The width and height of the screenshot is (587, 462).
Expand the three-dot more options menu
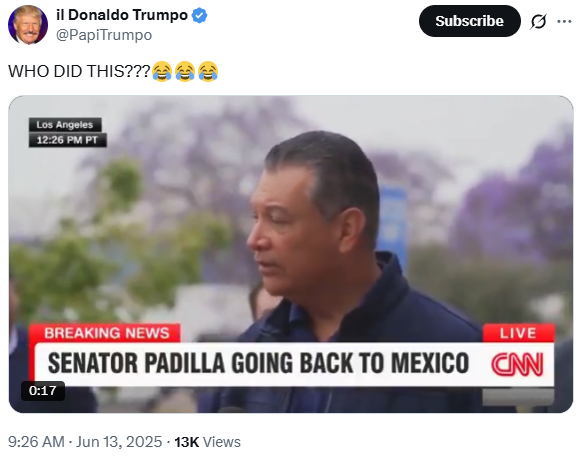click(564, 21)
